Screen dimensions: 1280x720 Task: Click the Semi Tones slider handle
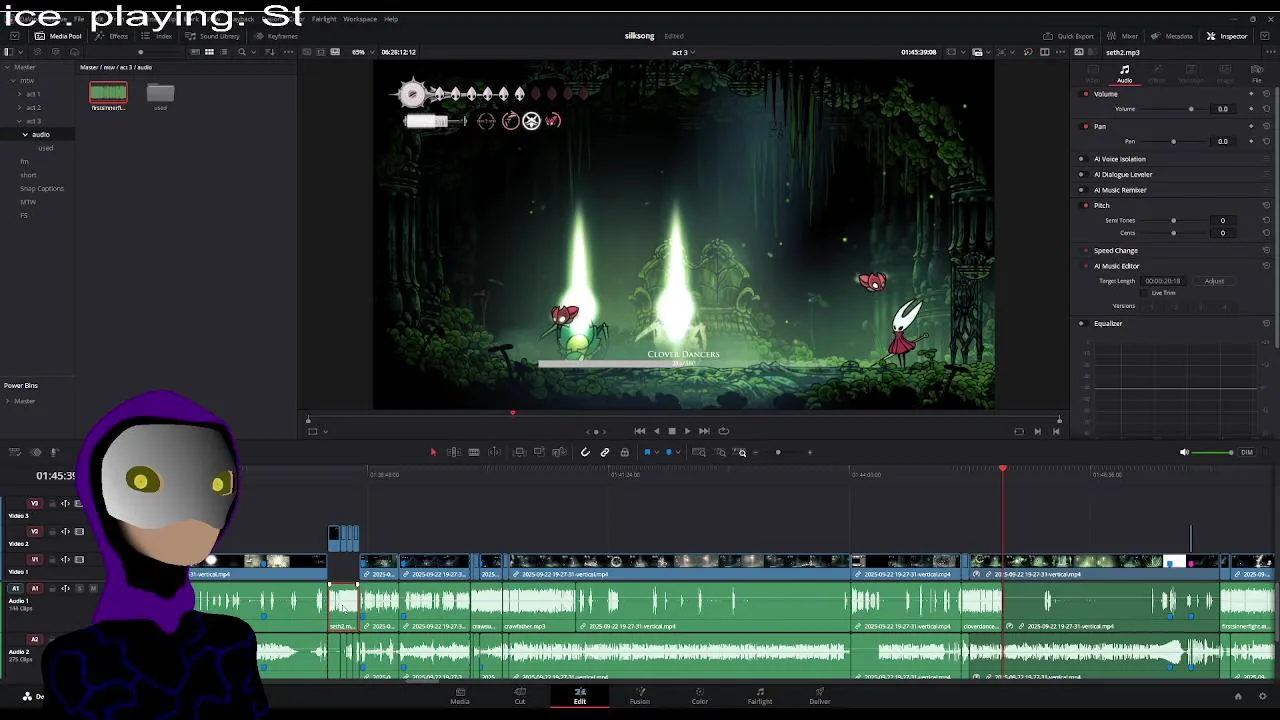point(1174,220)
